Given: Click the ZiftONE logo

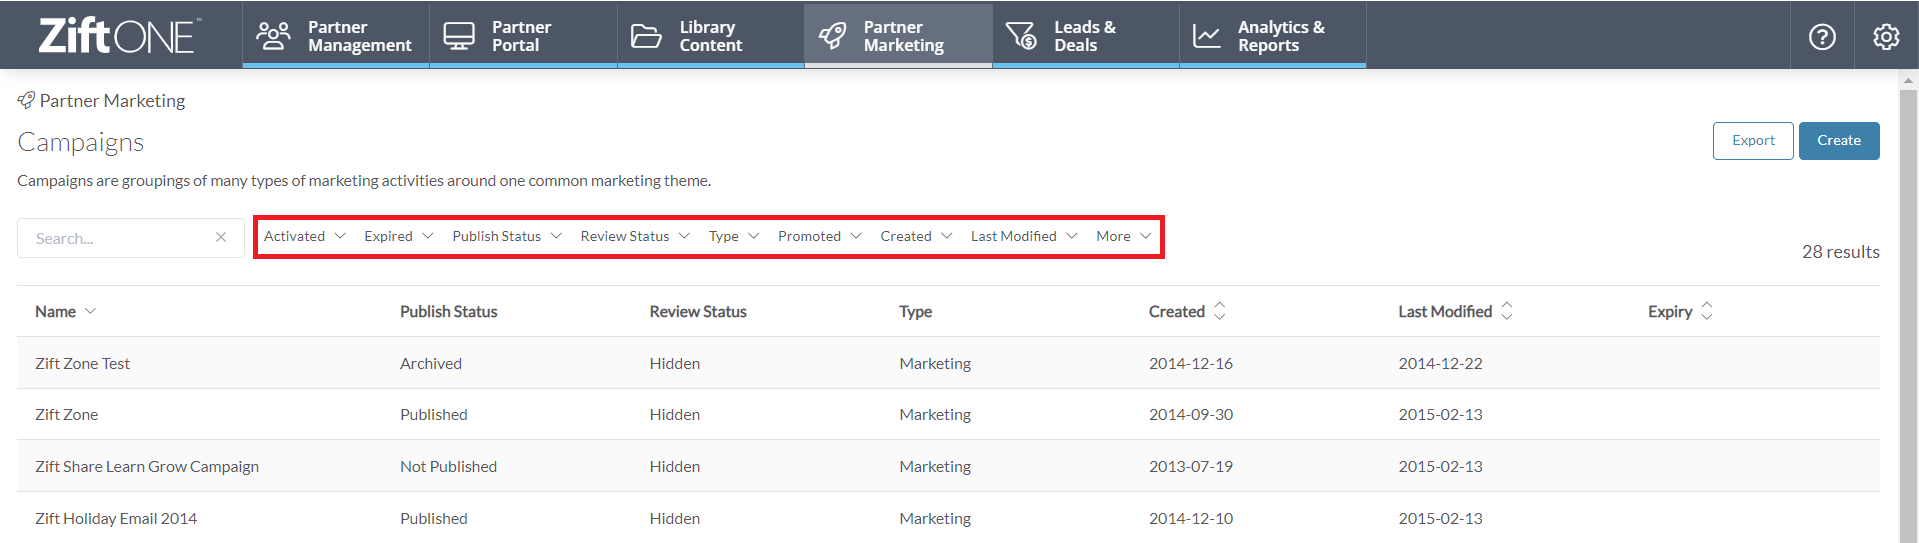Looking at the screenshot, I should coord(119,35).
